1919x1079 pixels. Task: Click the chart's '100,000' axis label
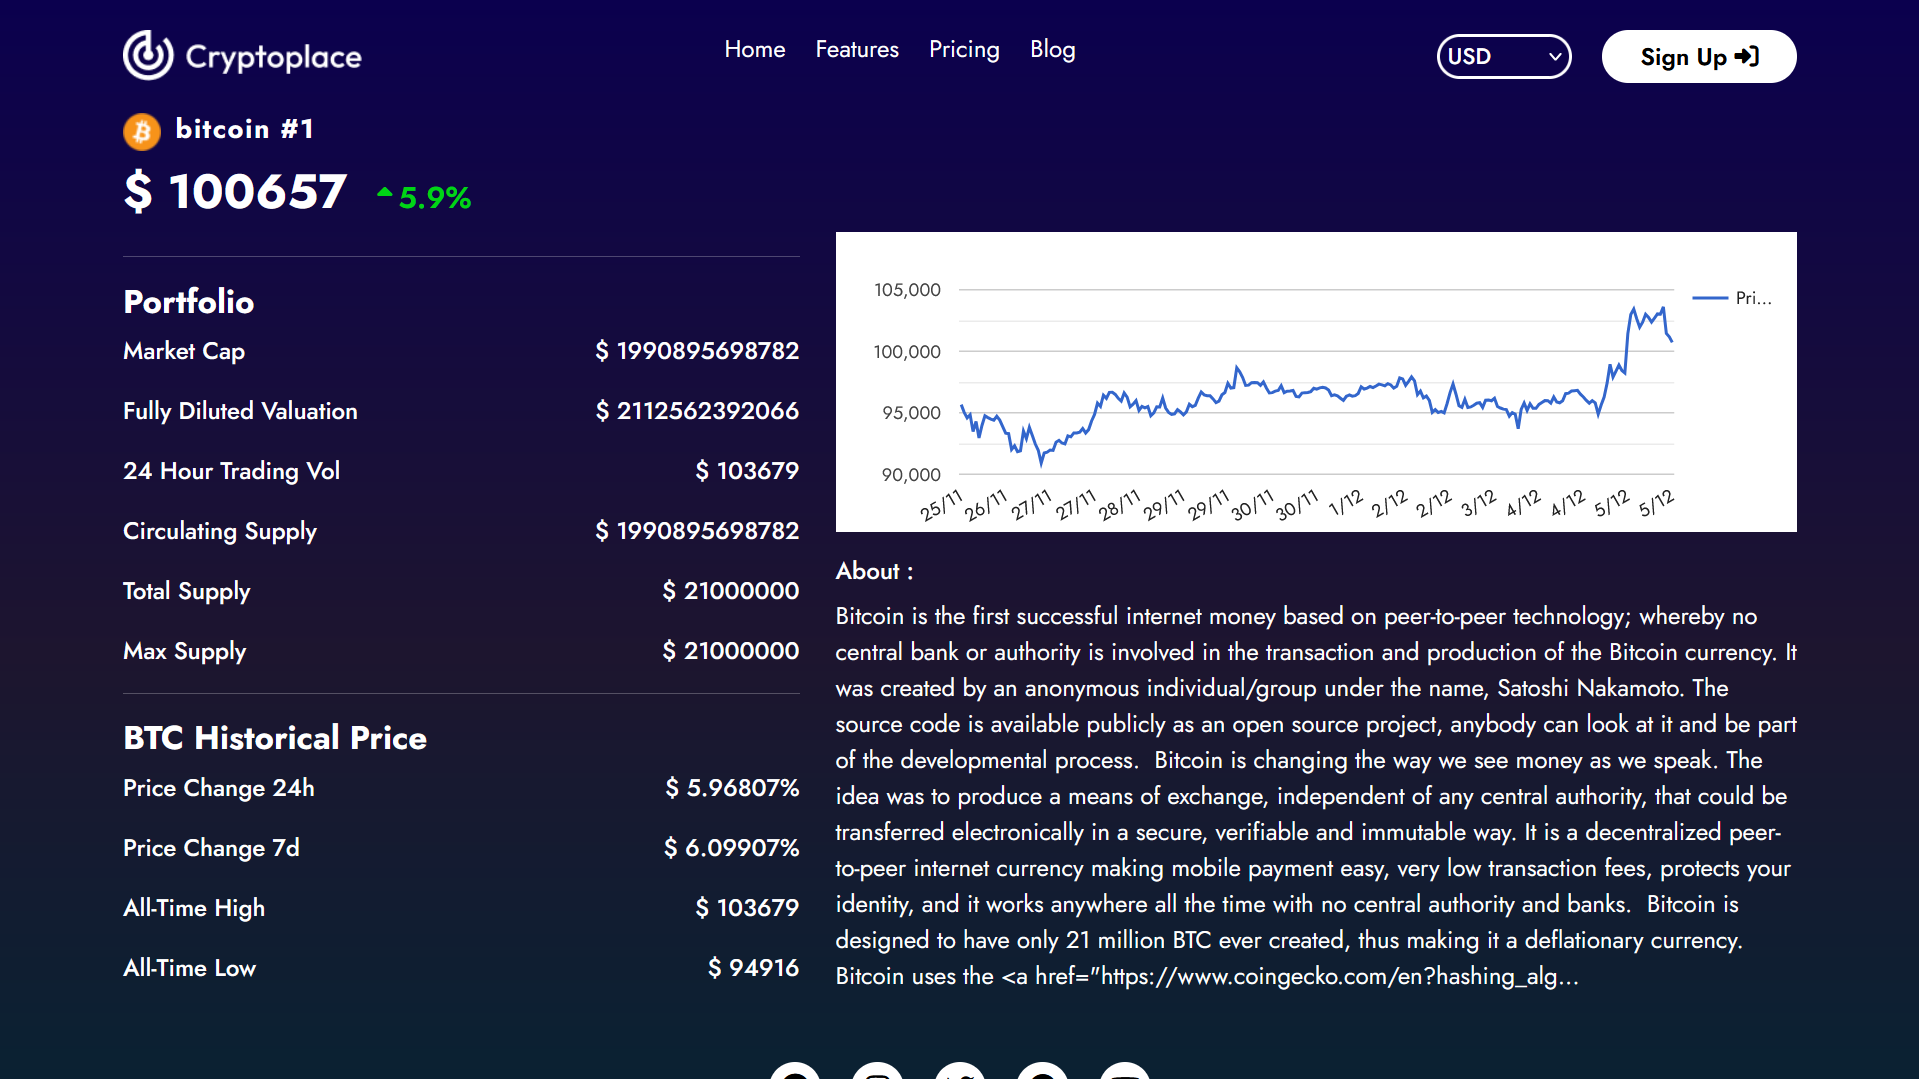[x=907, y=352]
